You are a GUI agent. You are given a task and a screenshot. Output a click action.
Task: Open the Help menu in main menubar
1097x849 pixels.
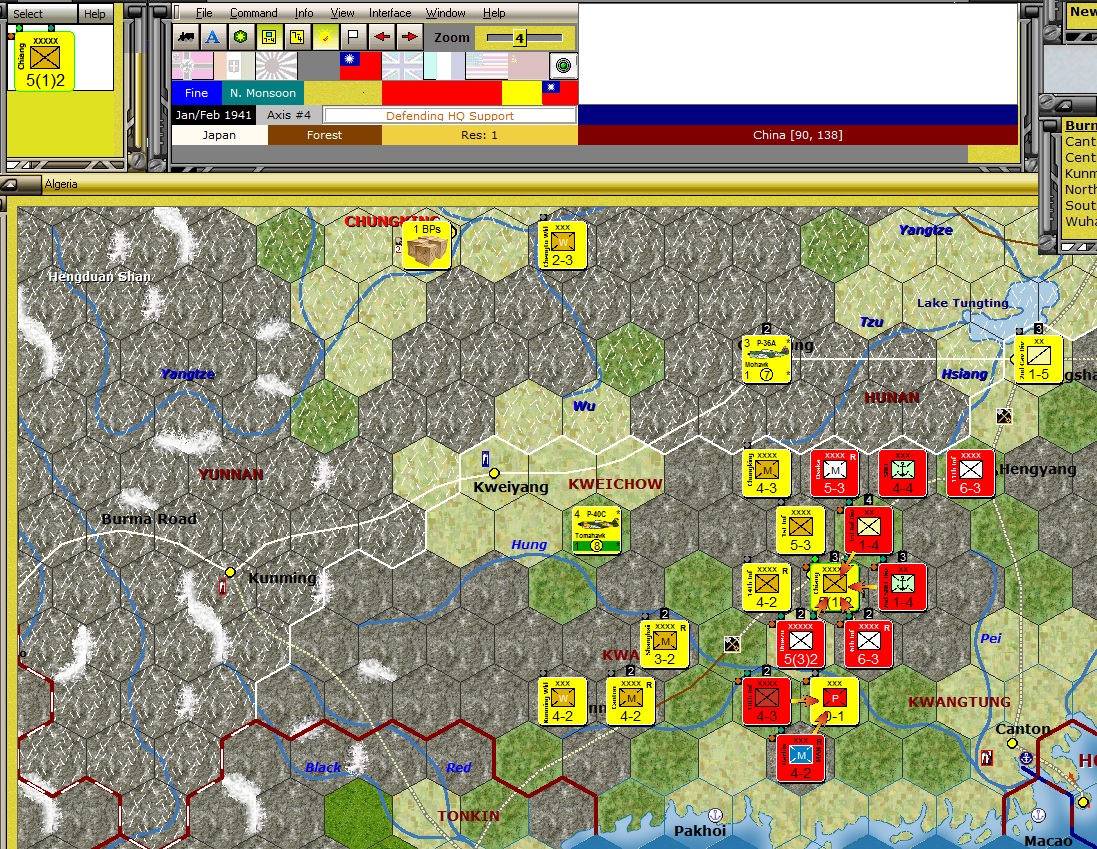tap(494, 13)
